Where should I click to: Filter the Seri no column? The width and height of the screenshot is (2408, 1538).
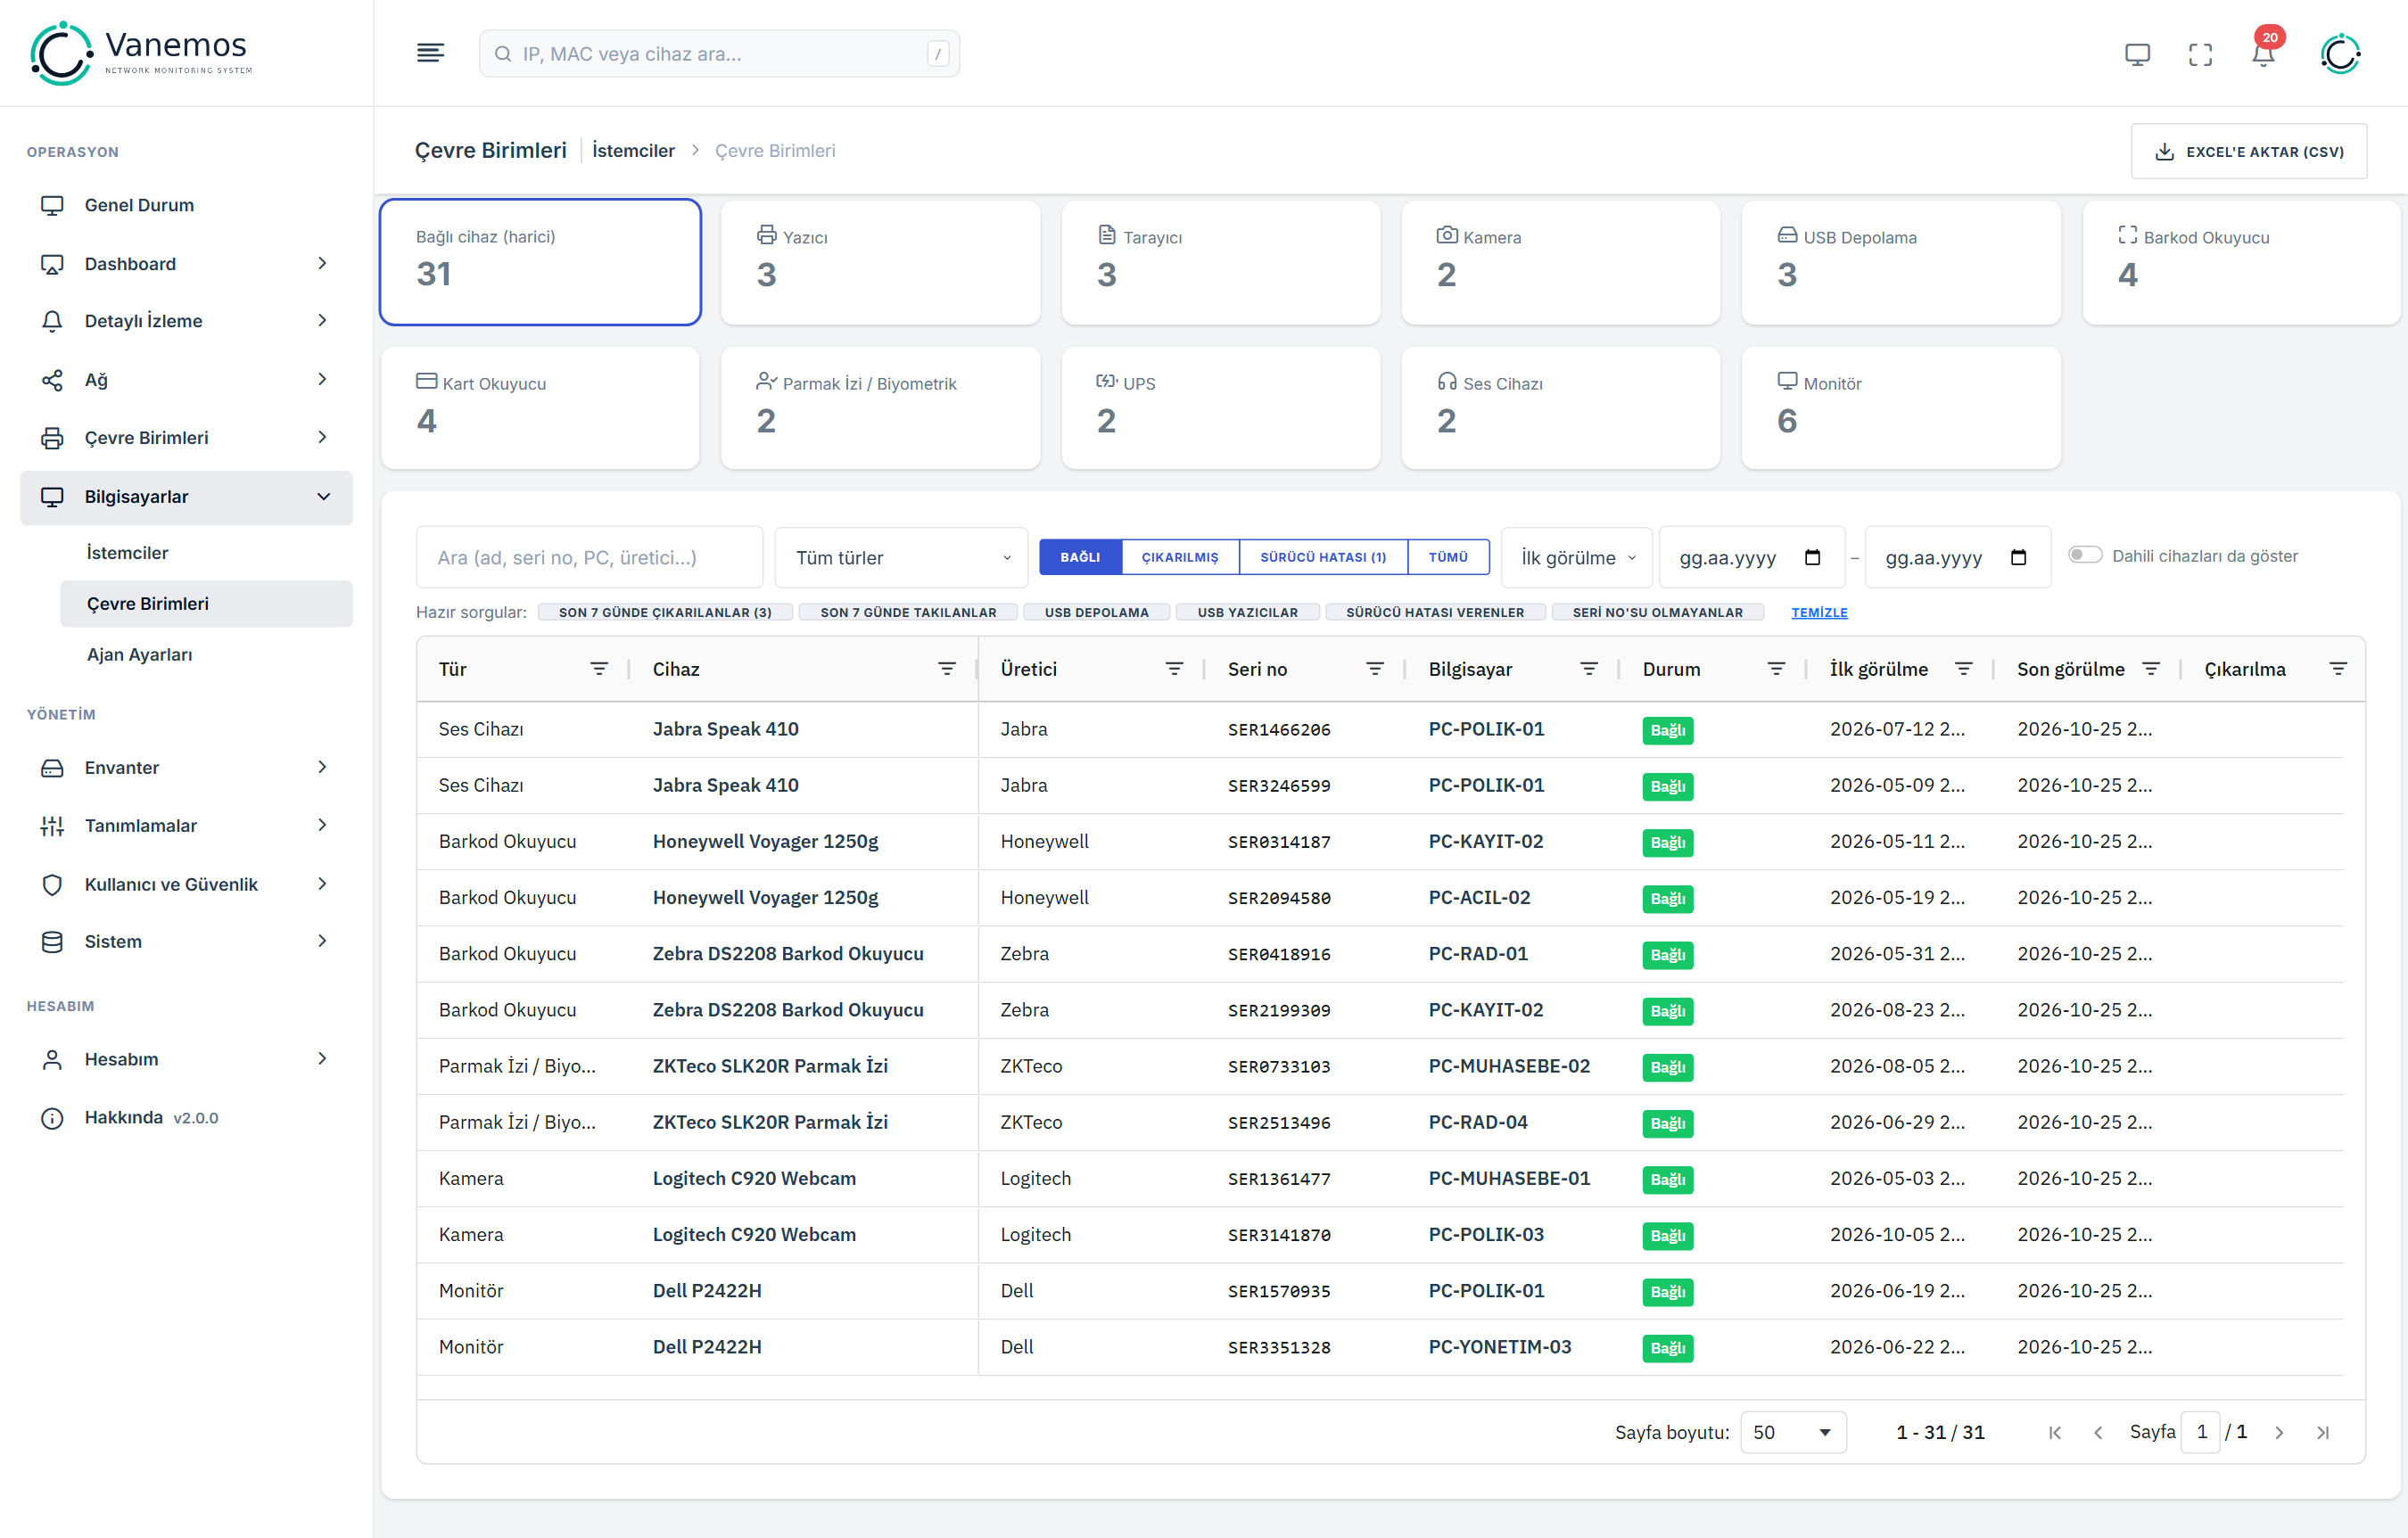tap(1375, 669)
